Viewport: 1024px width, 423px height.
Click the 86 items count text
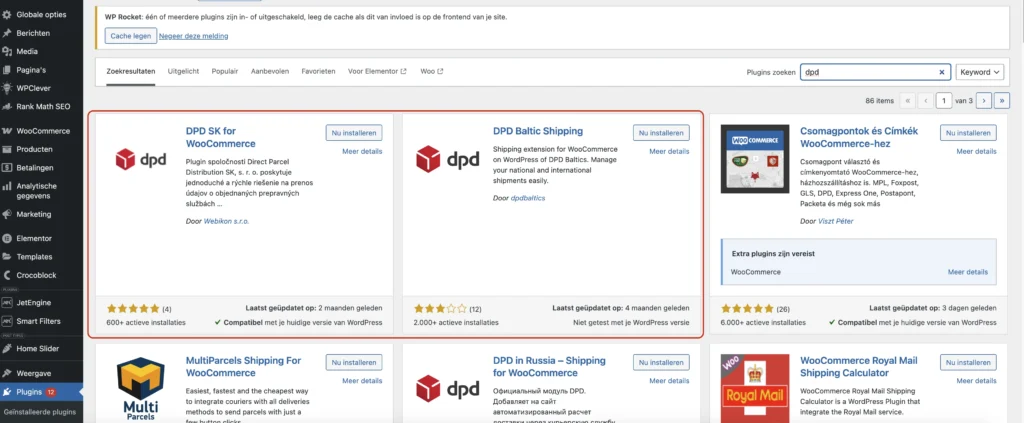click(879, 101)
